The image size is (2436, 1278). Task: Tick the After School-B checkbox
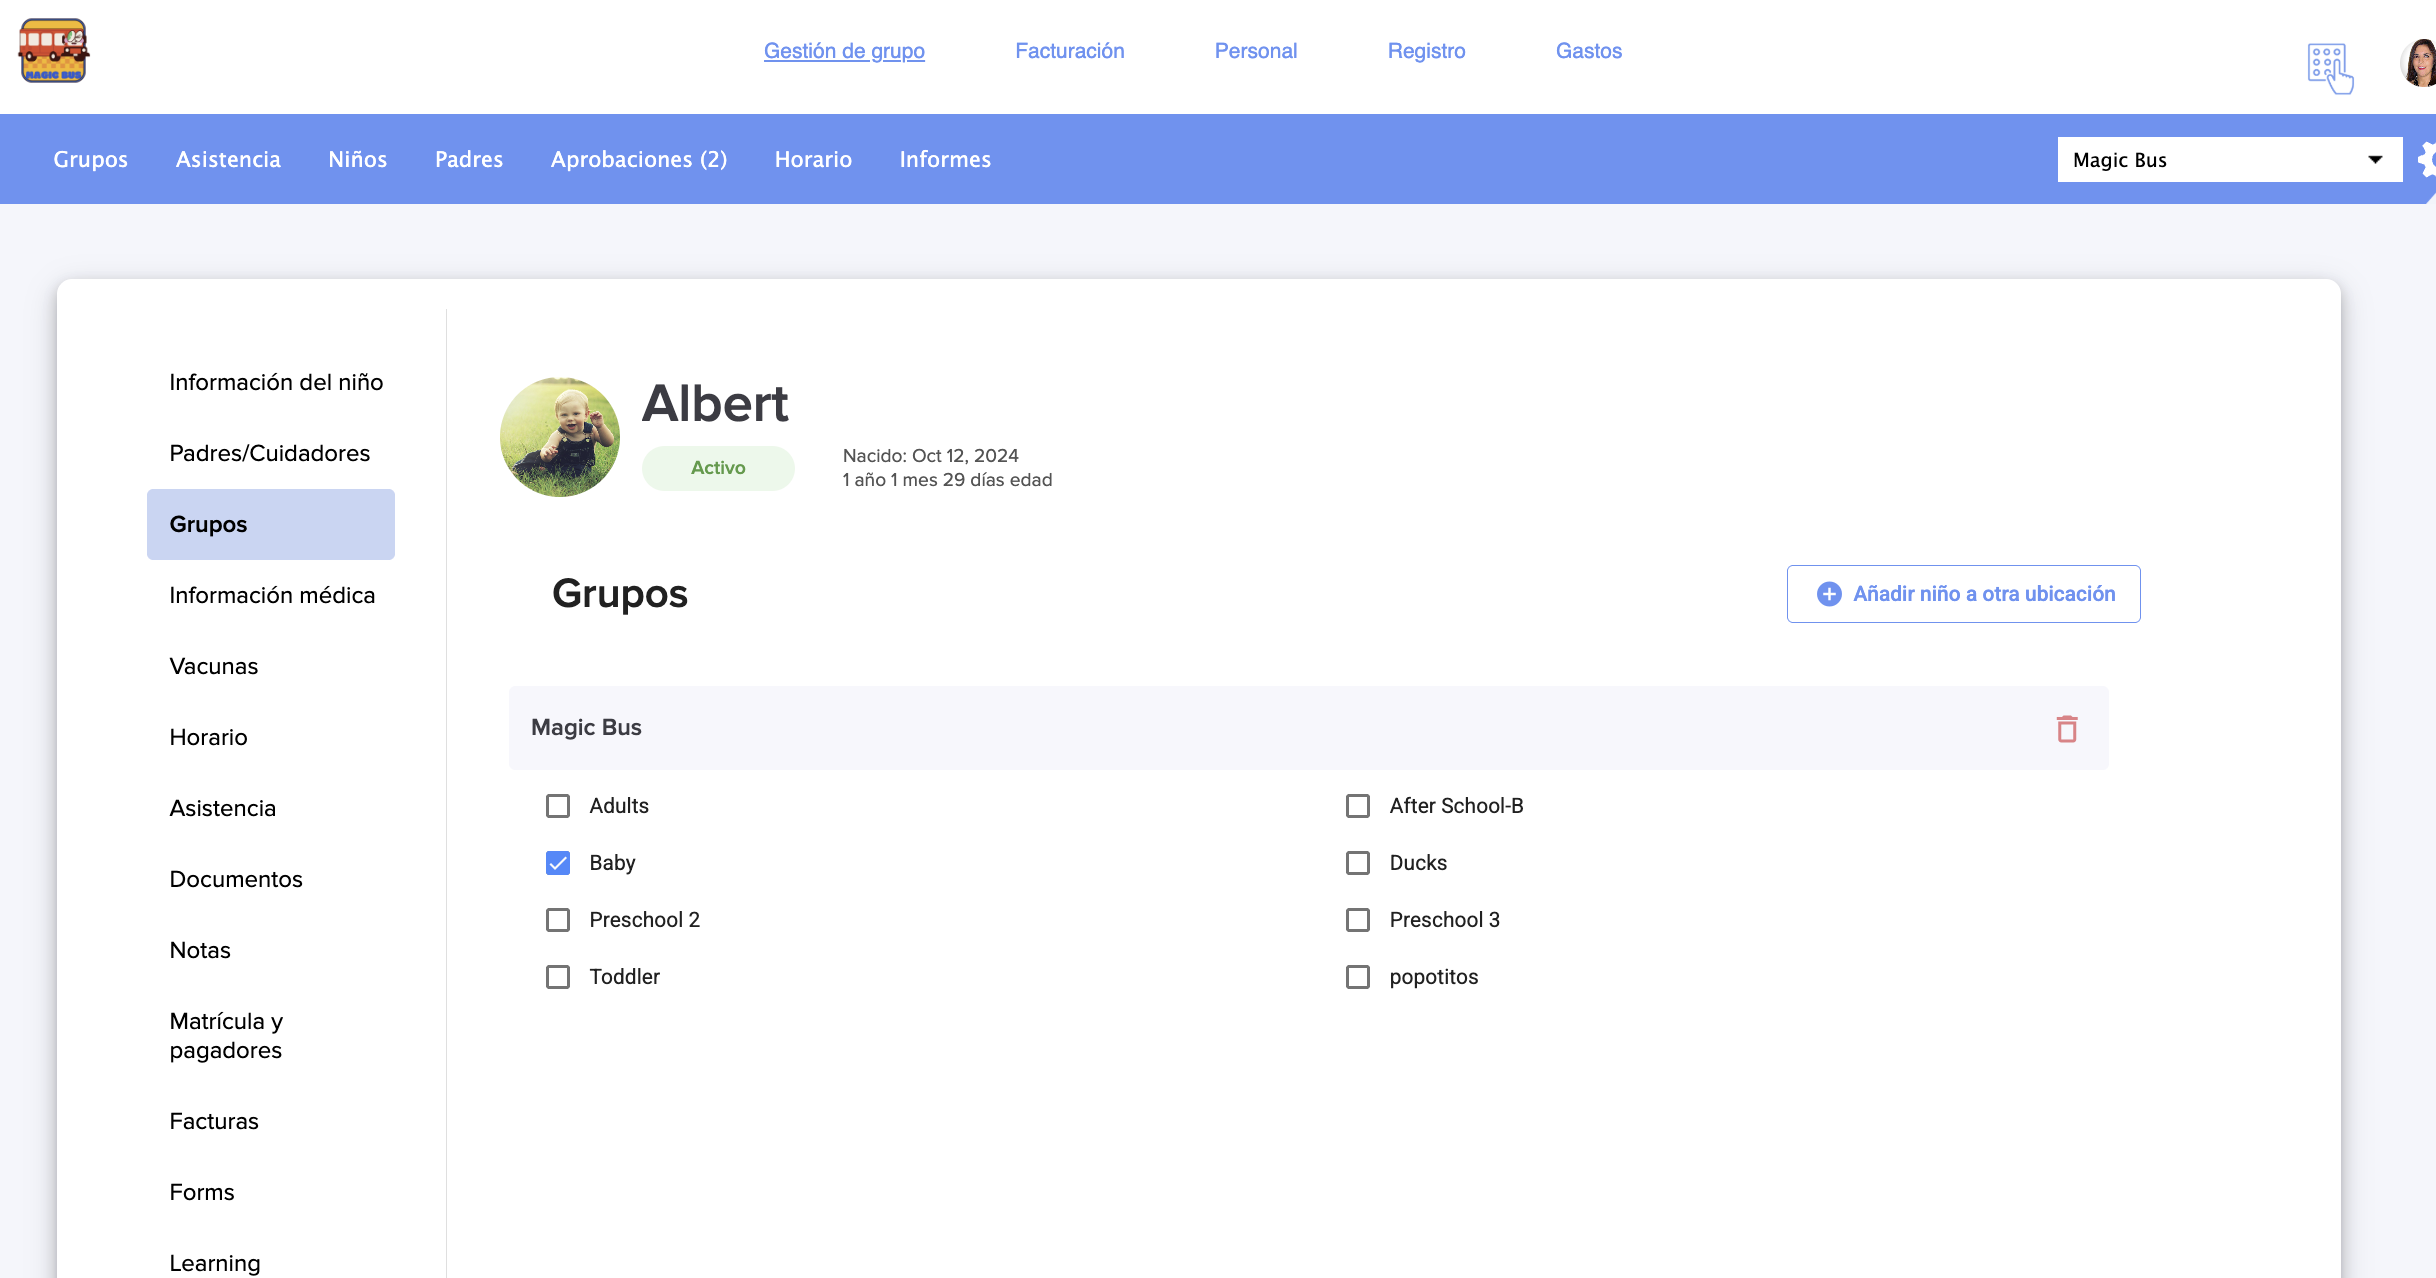(1357, 806)
